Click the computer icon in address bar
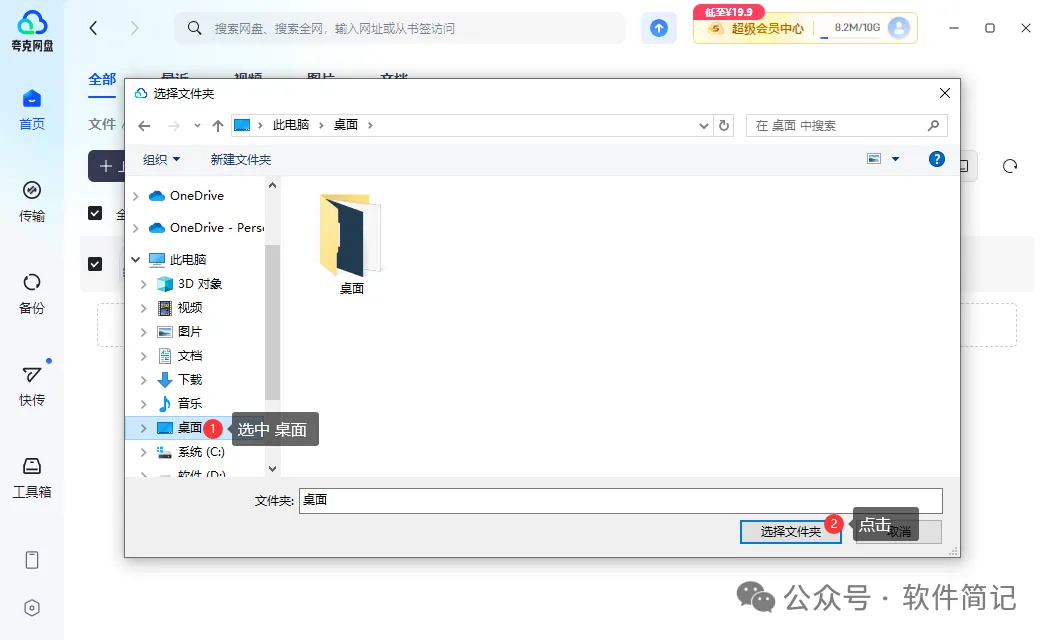The image size is (1050, 640). pos(242,125)
